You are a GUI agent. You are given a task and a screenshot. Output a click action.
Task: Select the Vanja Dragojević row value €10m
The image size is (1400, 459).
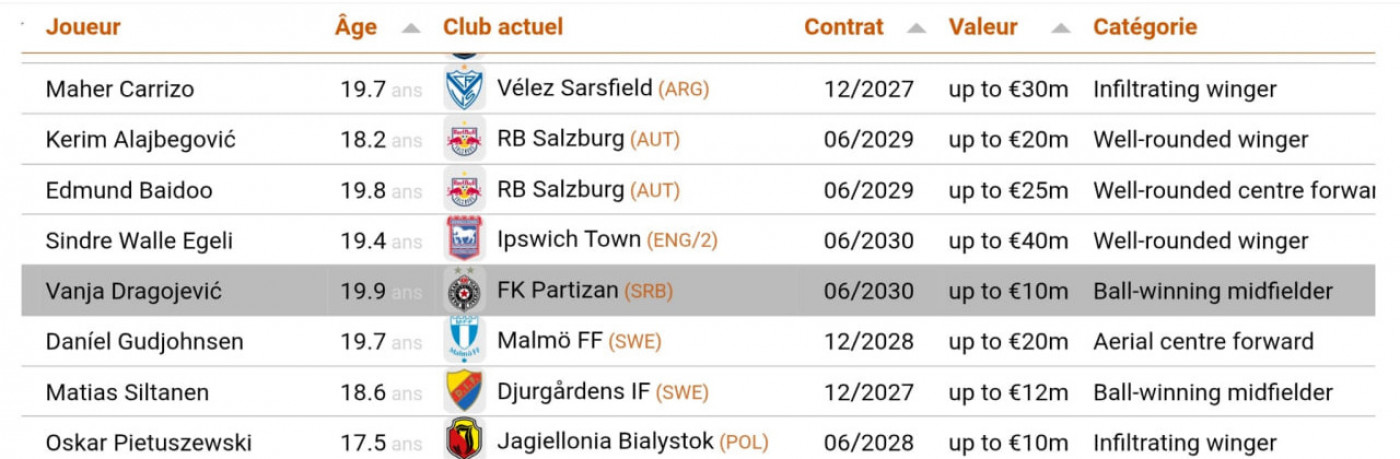1008,291
